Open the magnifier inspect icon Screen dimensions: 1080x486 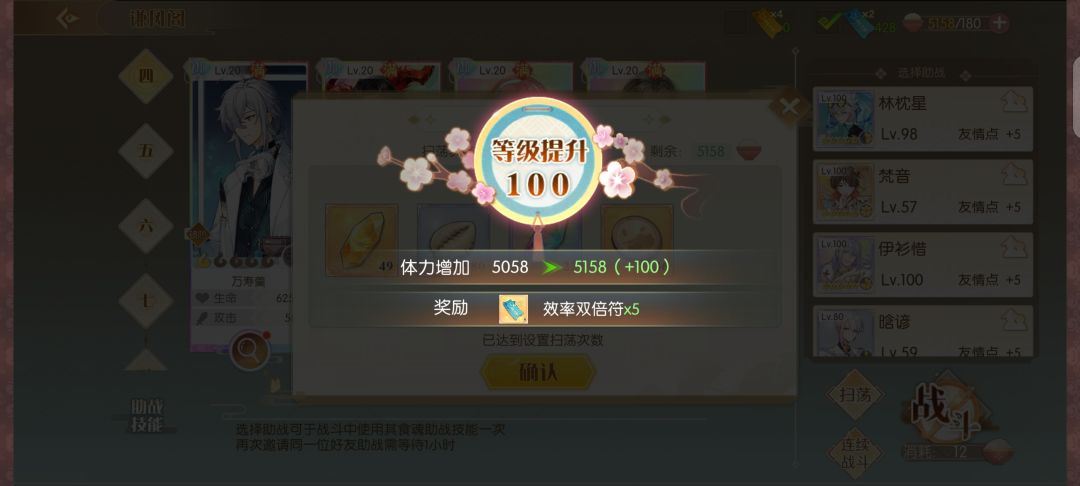coord(249,351)
